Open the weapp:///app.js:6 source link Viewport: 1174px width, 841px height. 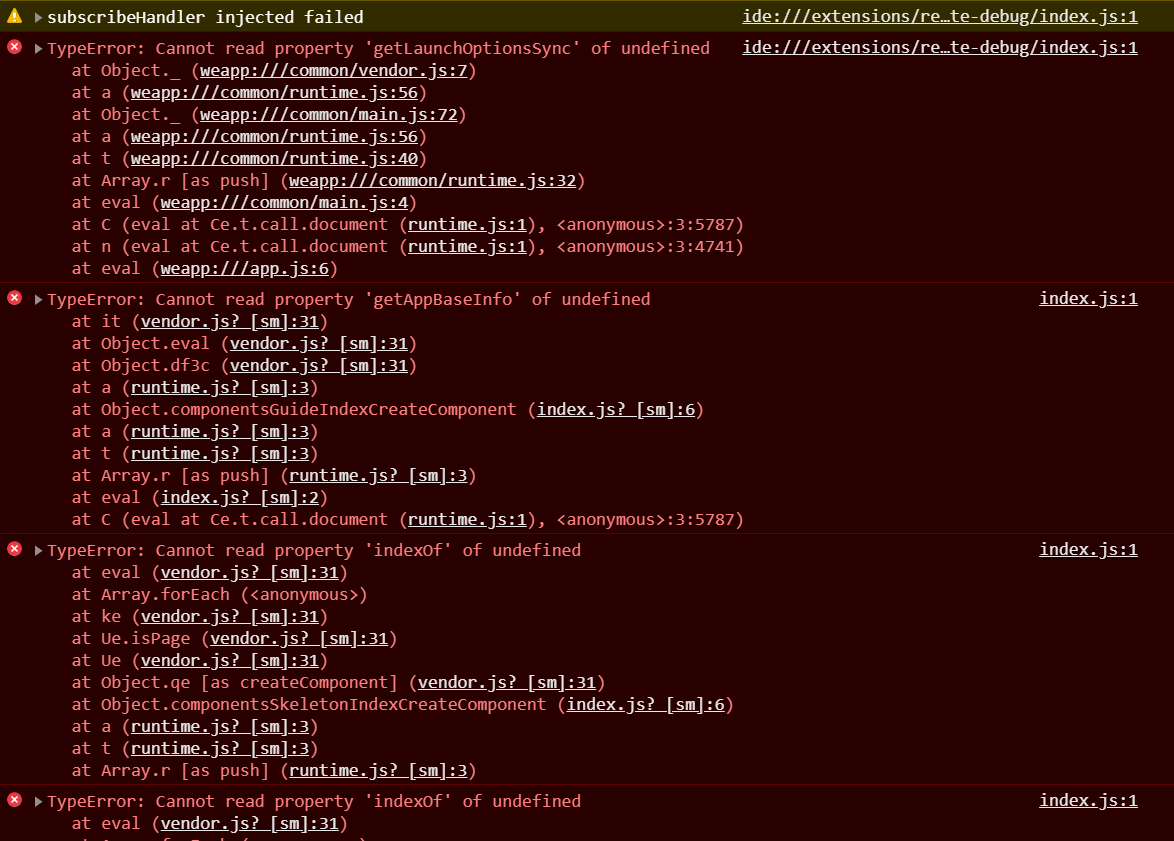point(245,269)
